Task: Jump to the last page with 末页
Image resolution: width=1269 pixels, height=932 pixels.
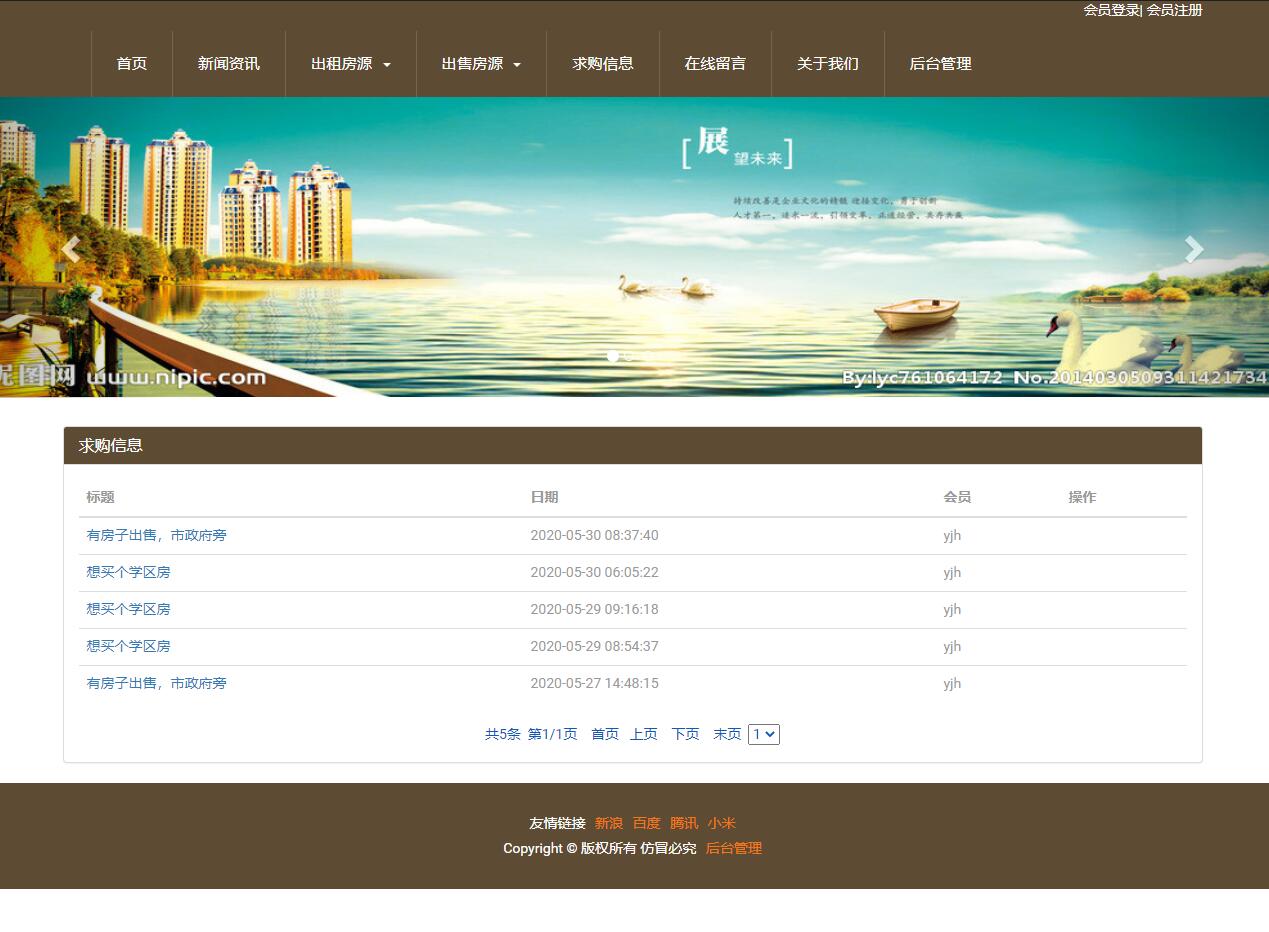Action: (x=727, y=733)
